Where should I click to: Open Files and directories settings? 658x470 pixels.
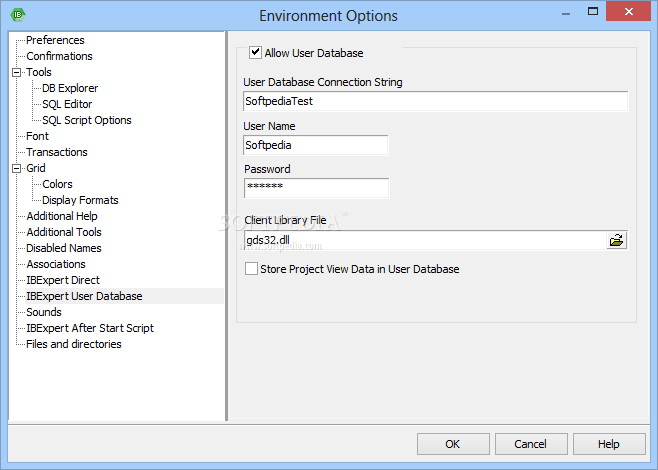click(x=73, y=344)
